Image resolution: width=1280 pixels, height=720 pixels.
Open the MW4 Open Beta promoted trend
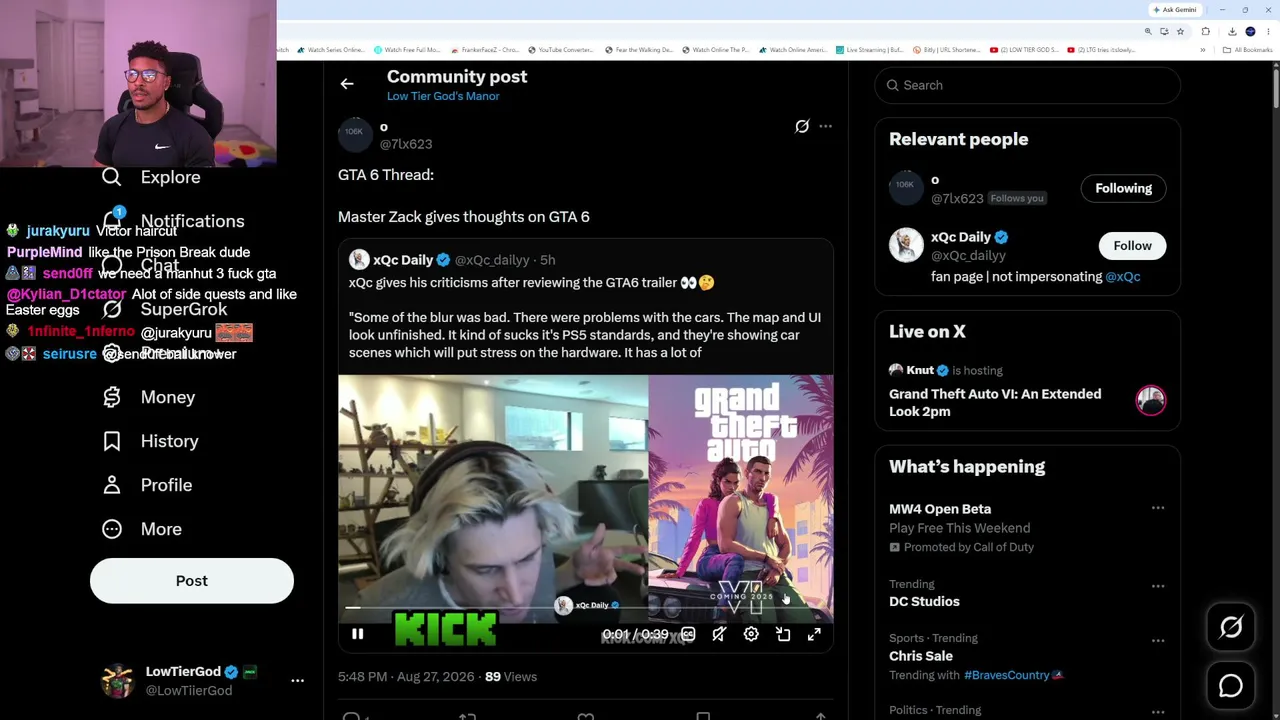(940, 509)
